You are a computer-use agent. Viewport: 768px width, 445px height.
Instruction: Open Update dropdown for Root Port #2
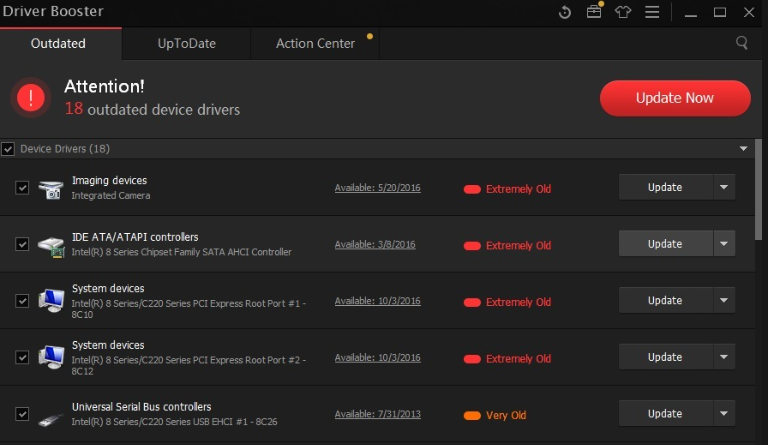[x=724, y=357]
